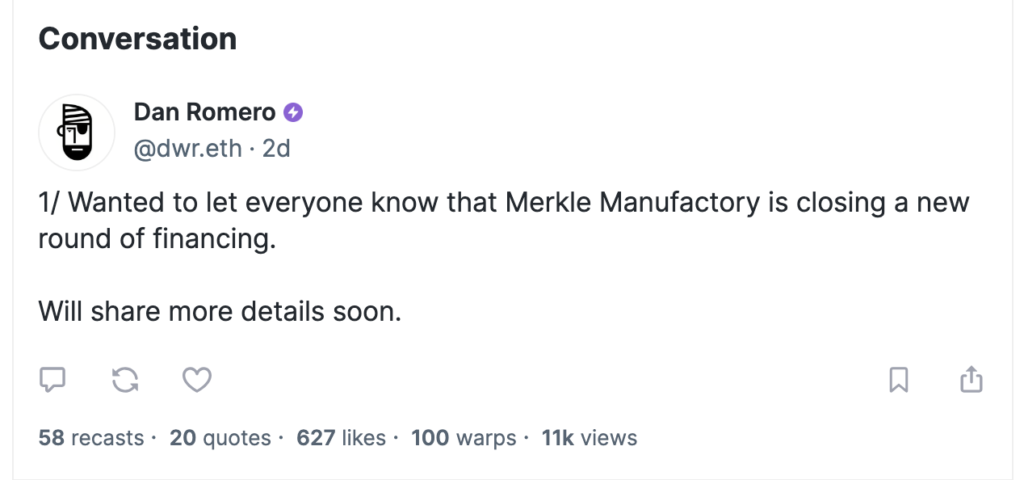Image resolution: width=1024 pixels, height=480 pixels.
Task: Click the cast text about Merkle Manufactory
Action: click(504, 220)
